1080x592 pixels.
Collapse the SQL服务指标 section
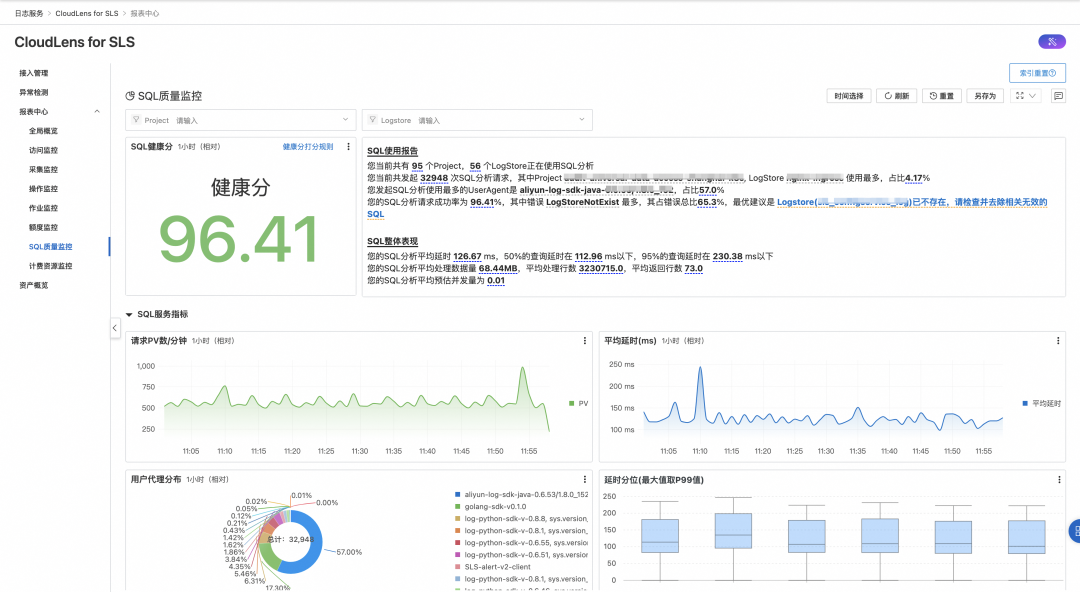(129, 314)
